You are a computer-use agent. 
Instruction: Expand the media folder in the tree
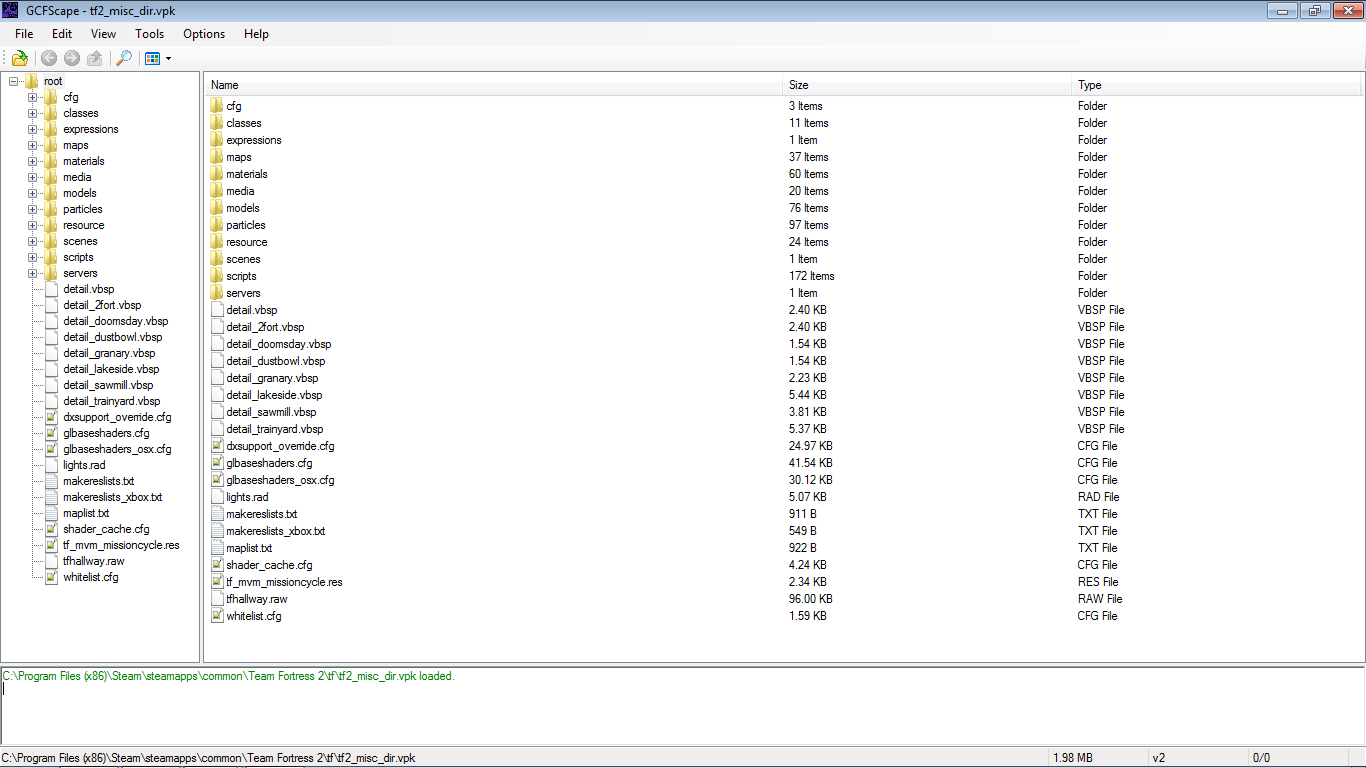point(33,177)
